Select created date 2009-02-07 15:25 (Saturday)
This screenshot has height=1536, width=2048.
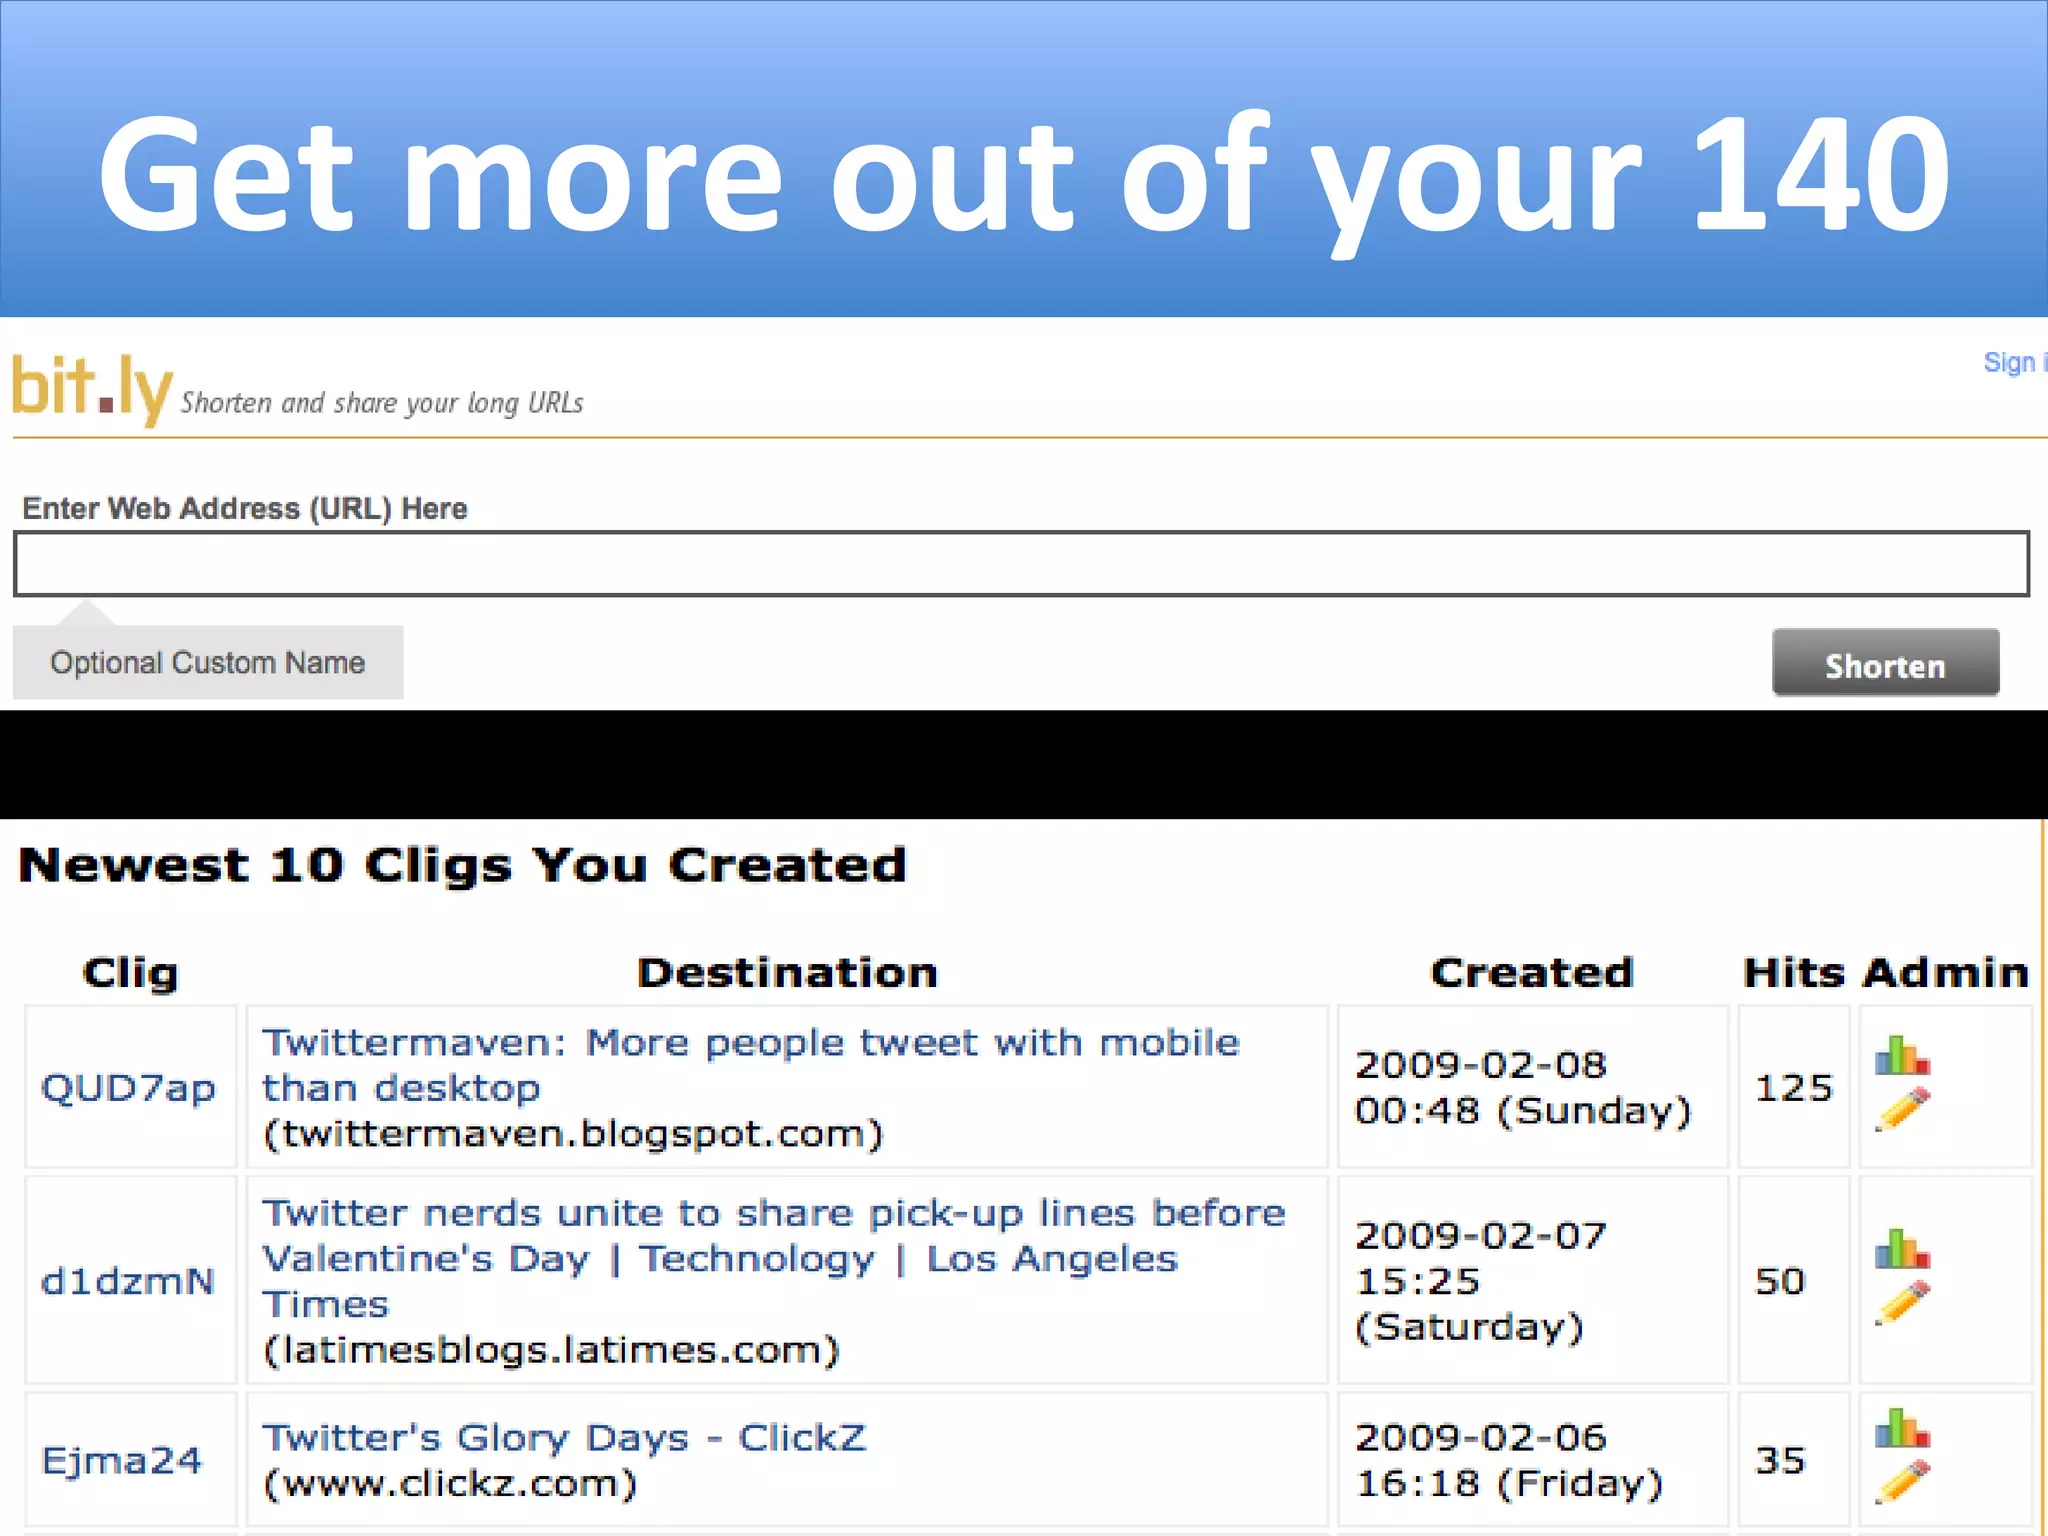(1481, 1281)
